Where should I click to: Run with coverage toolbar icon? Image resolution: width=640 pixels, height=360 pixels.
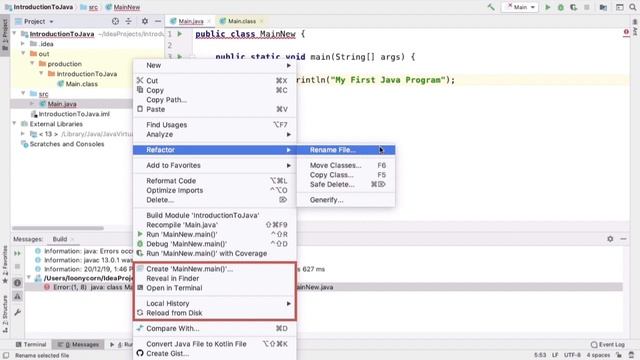point(574,7)
